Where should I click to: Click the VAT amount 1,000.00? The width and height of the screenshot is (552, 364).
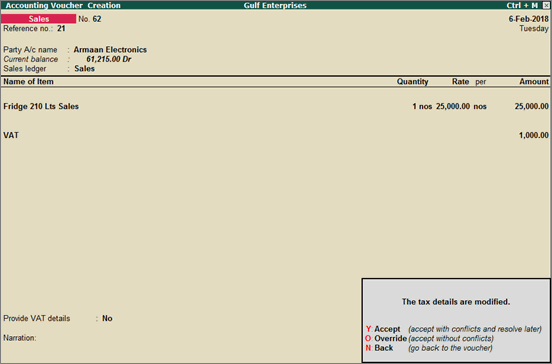pyautogui.click(x=534, y=135)
